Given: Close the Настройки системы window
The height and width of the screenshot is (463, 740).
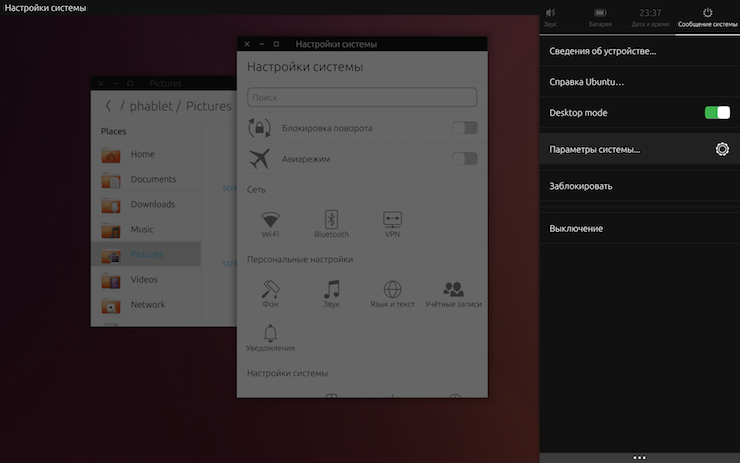Looking at the screenshot, I should [247, 44].
